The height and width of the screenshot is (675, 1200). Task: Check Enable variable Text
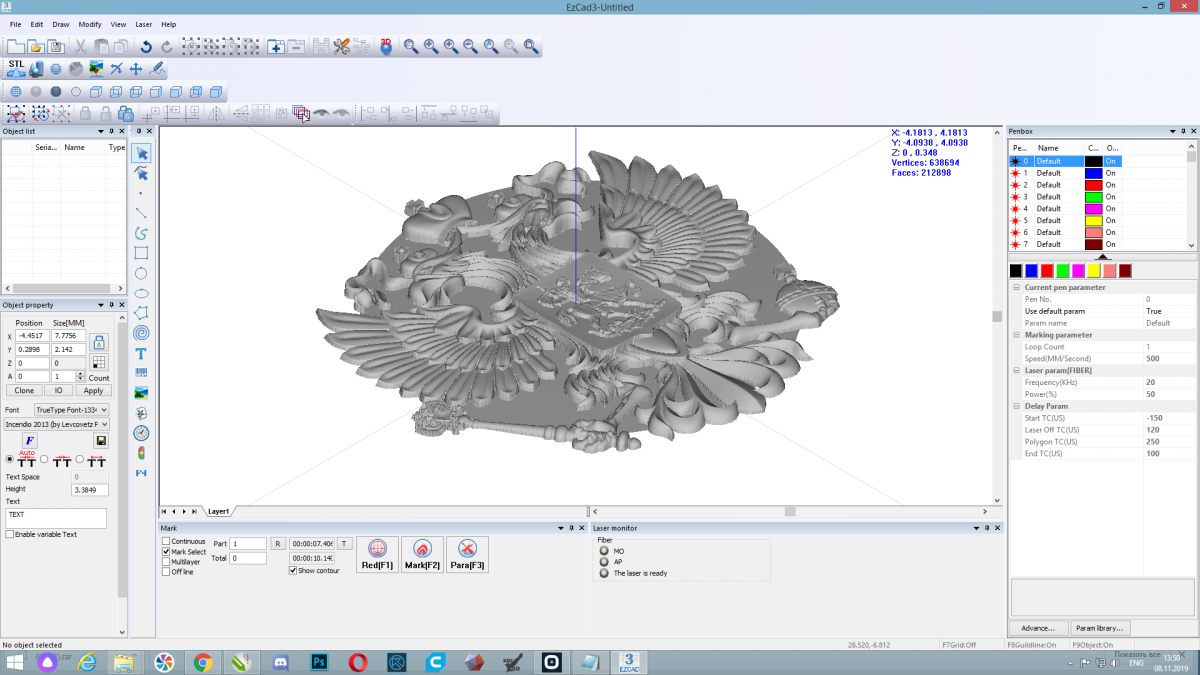10,534
